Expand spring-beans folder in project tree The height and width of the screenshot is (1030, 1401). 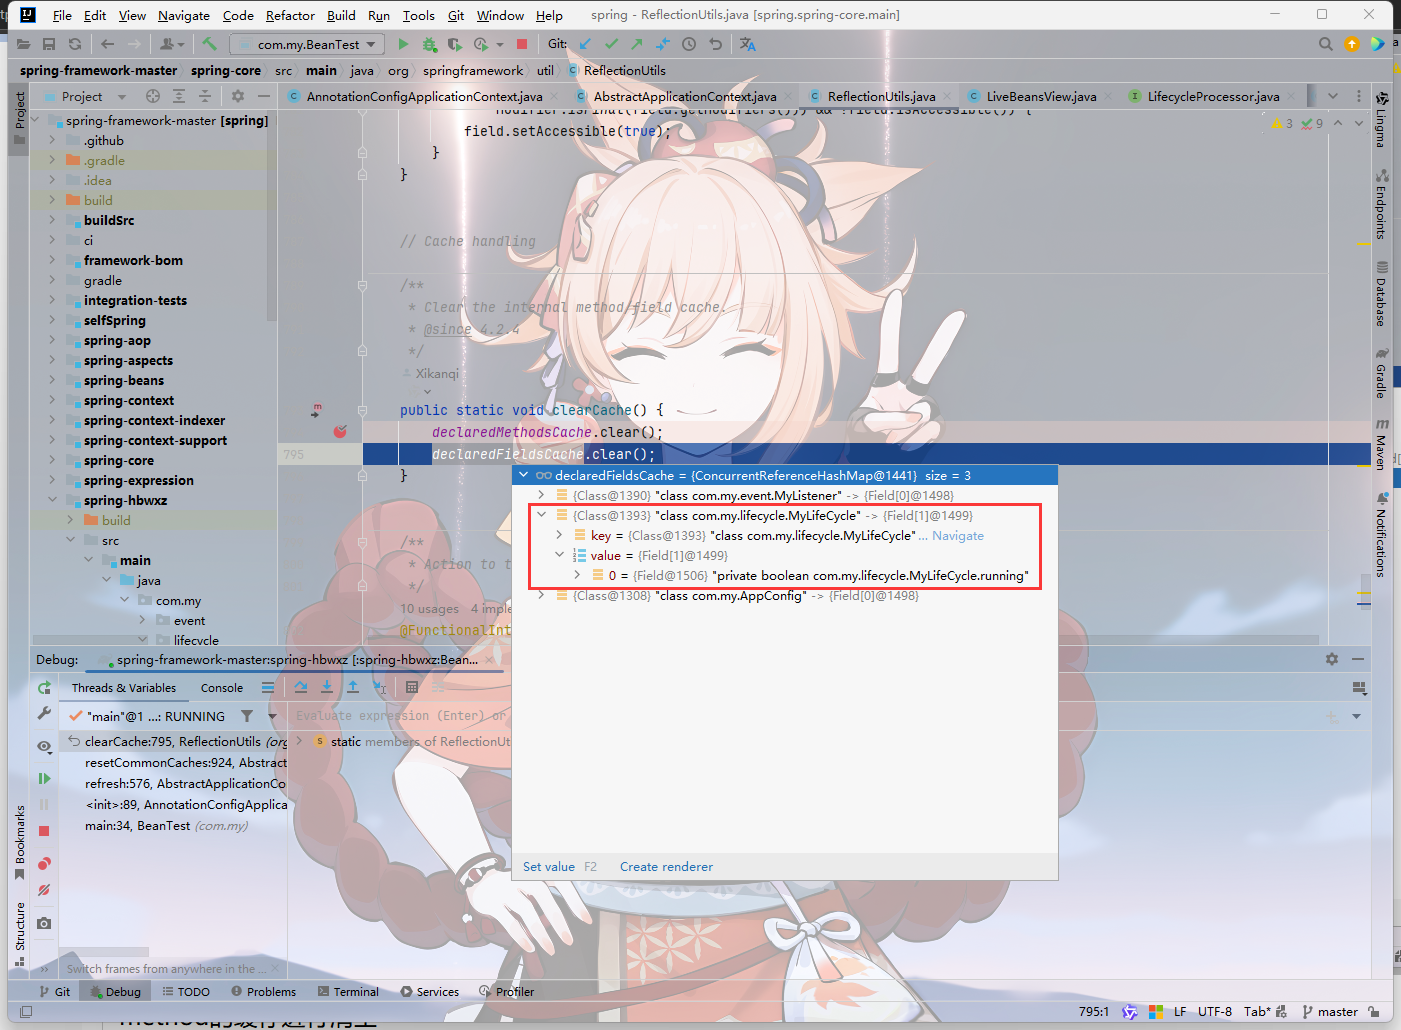[52, 380]
